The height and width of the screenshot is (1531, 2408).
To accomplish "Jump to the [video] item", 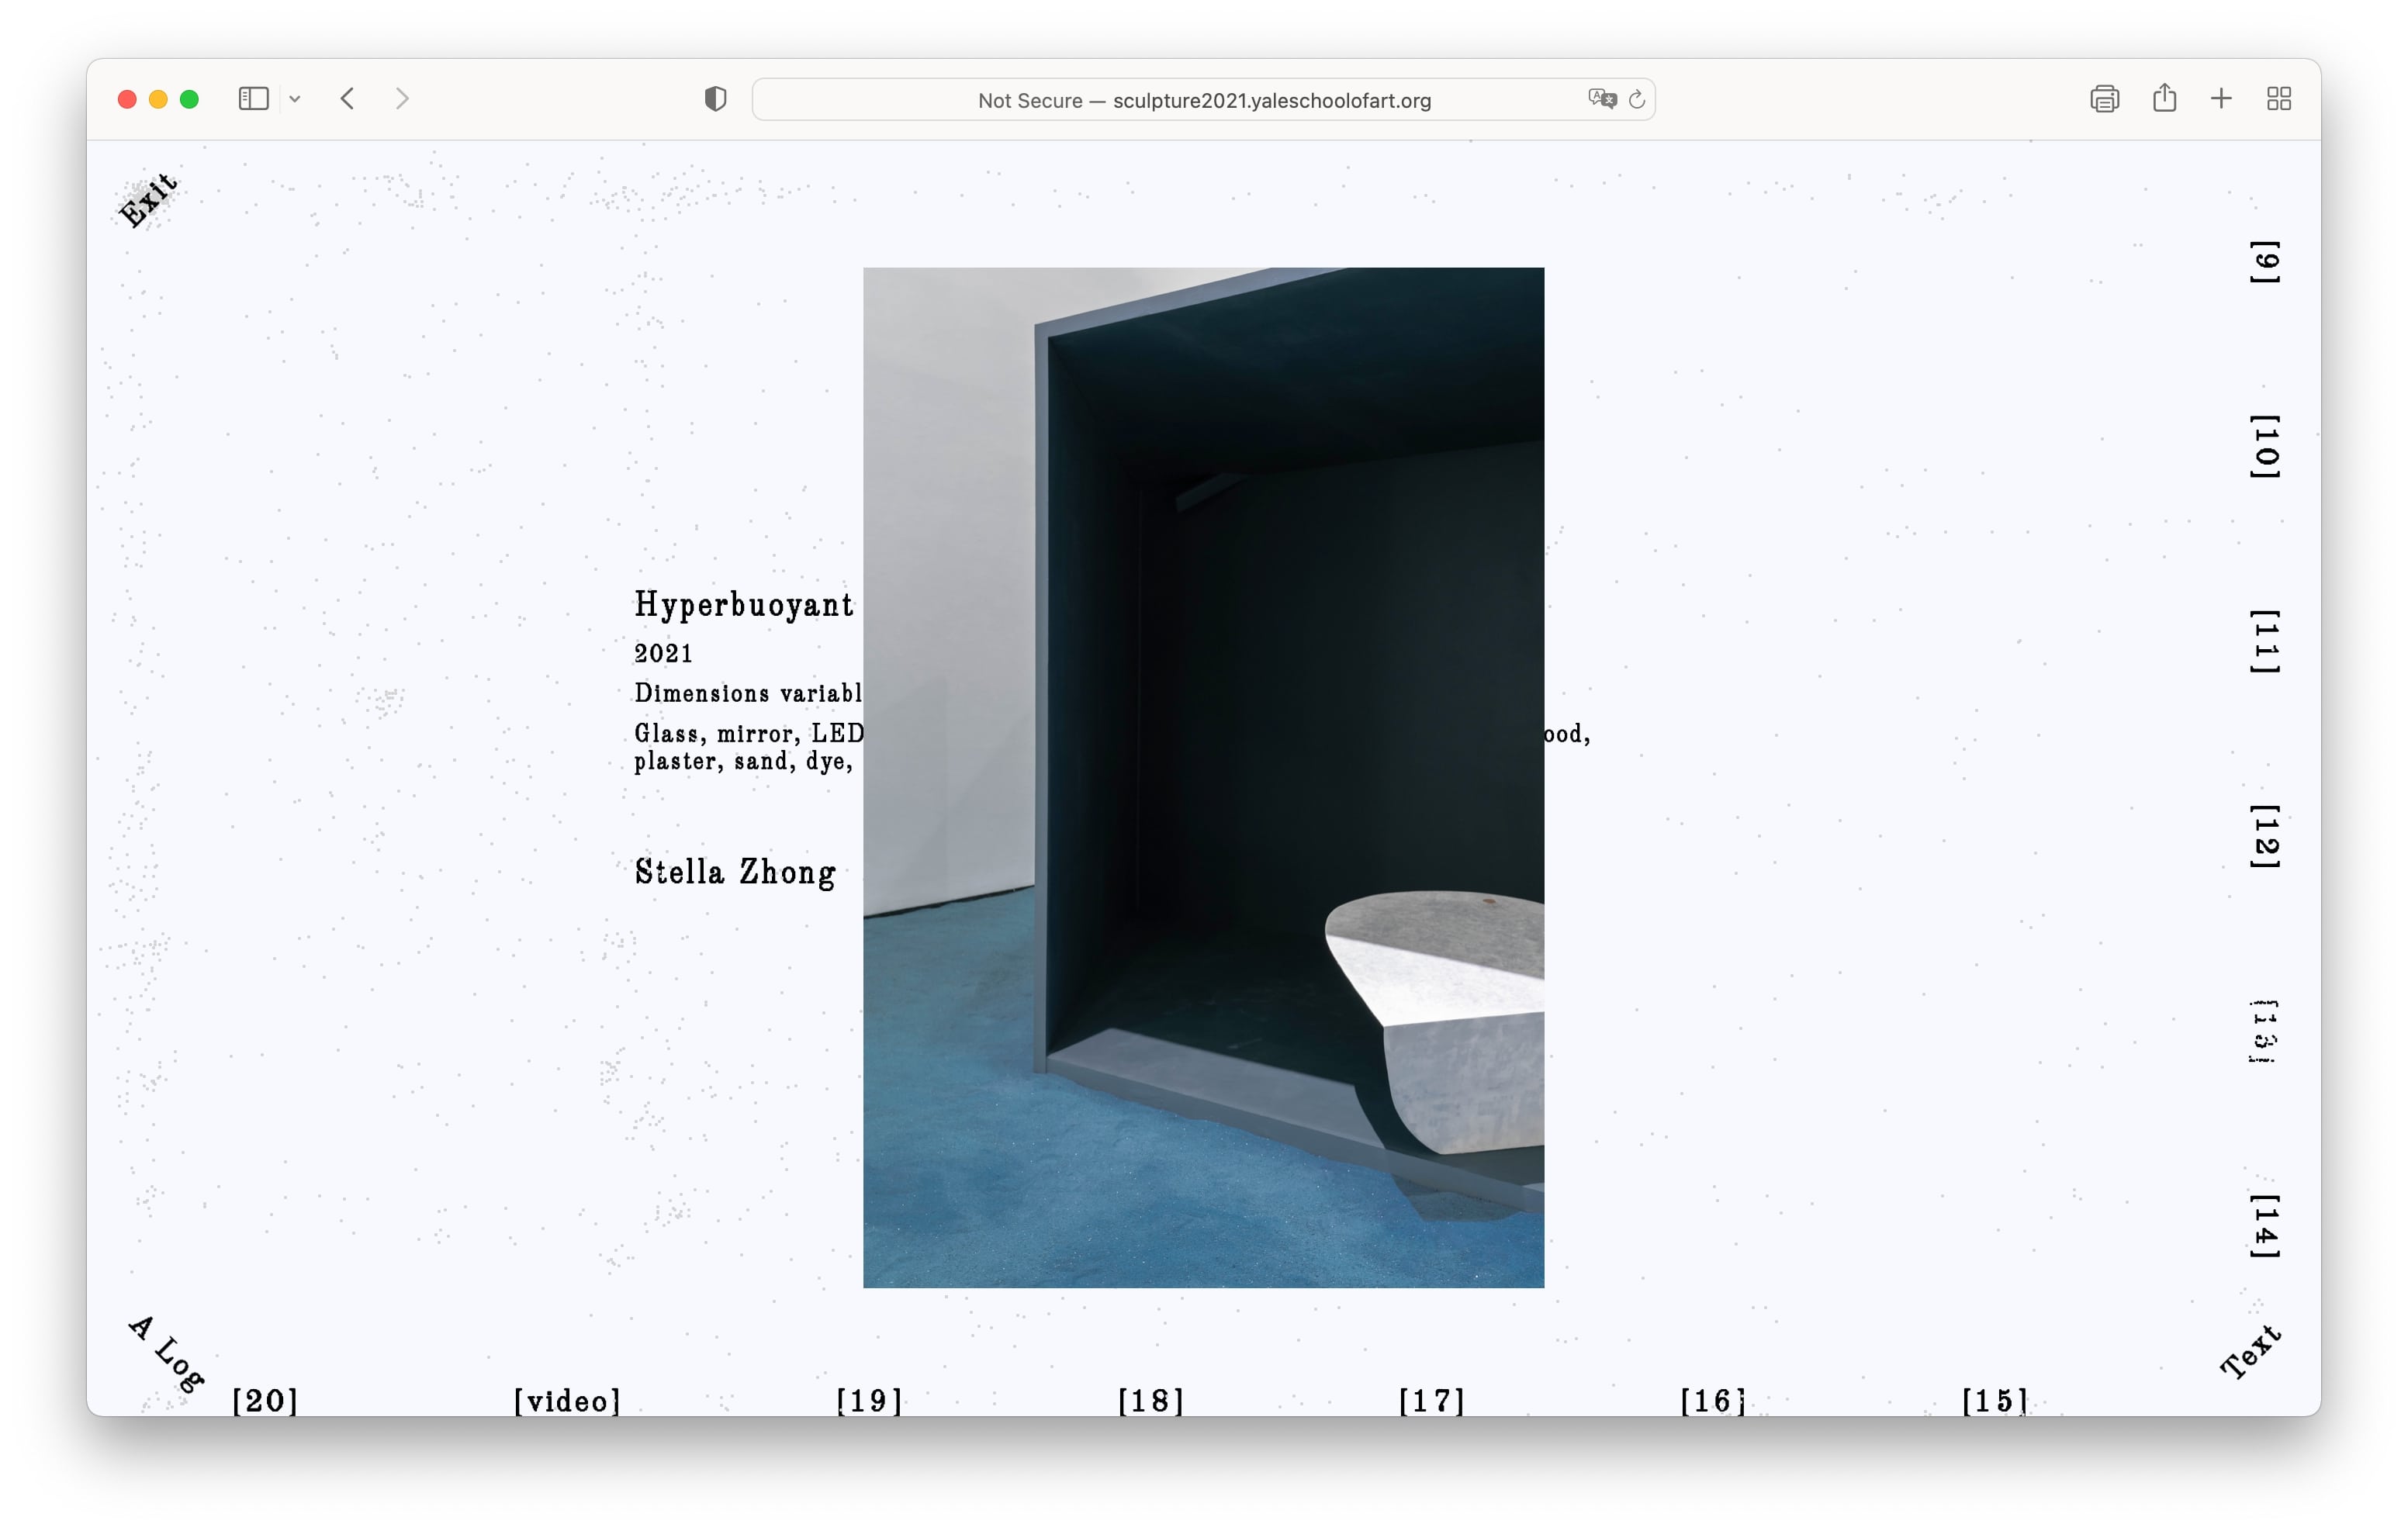I will [567, 1401].
